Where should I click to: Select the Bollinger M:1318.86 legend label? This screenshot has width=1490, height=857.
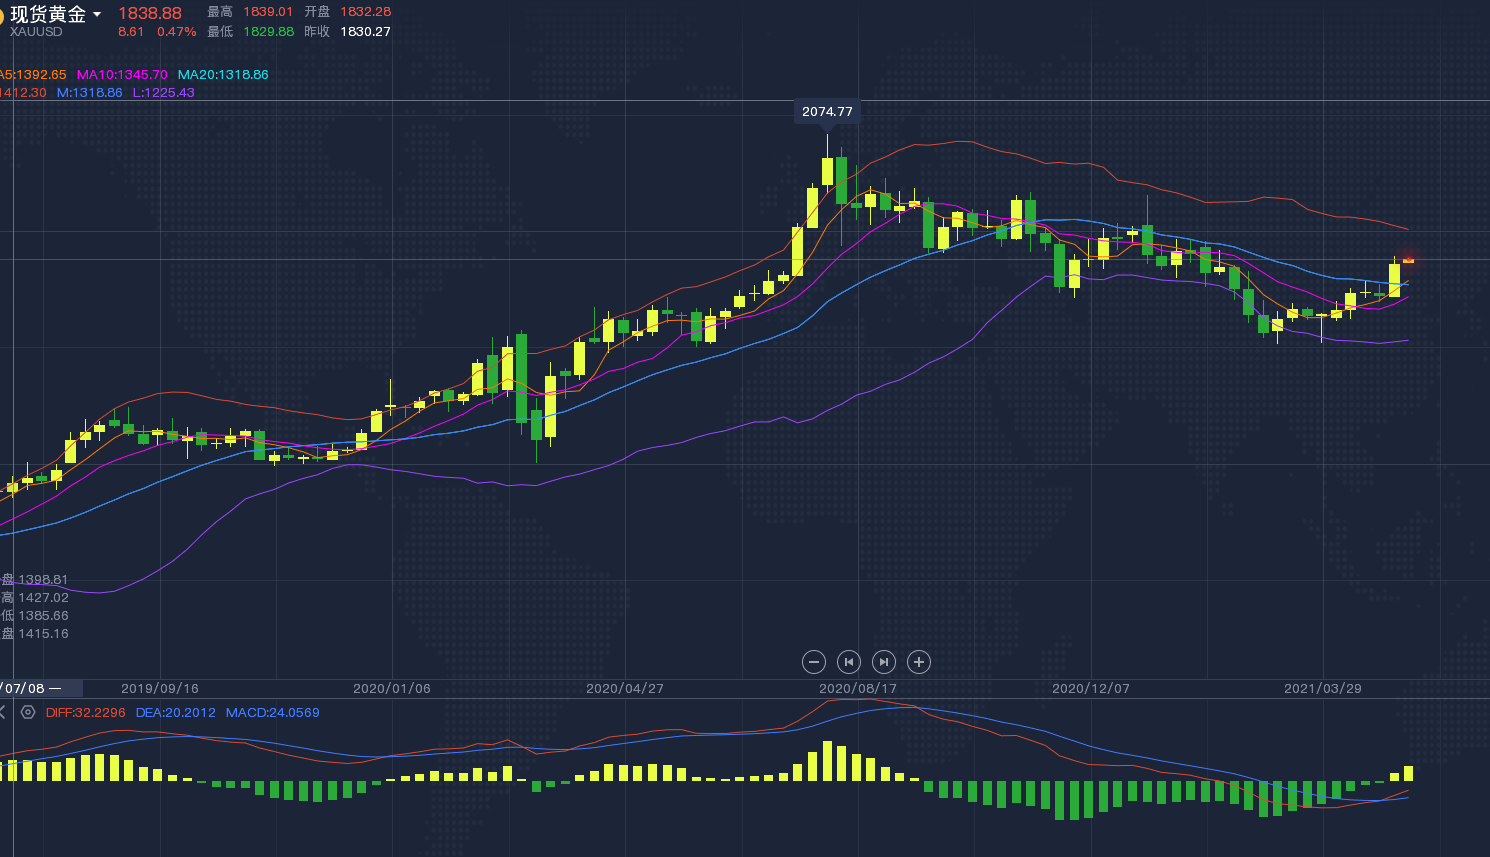[89, 93]
